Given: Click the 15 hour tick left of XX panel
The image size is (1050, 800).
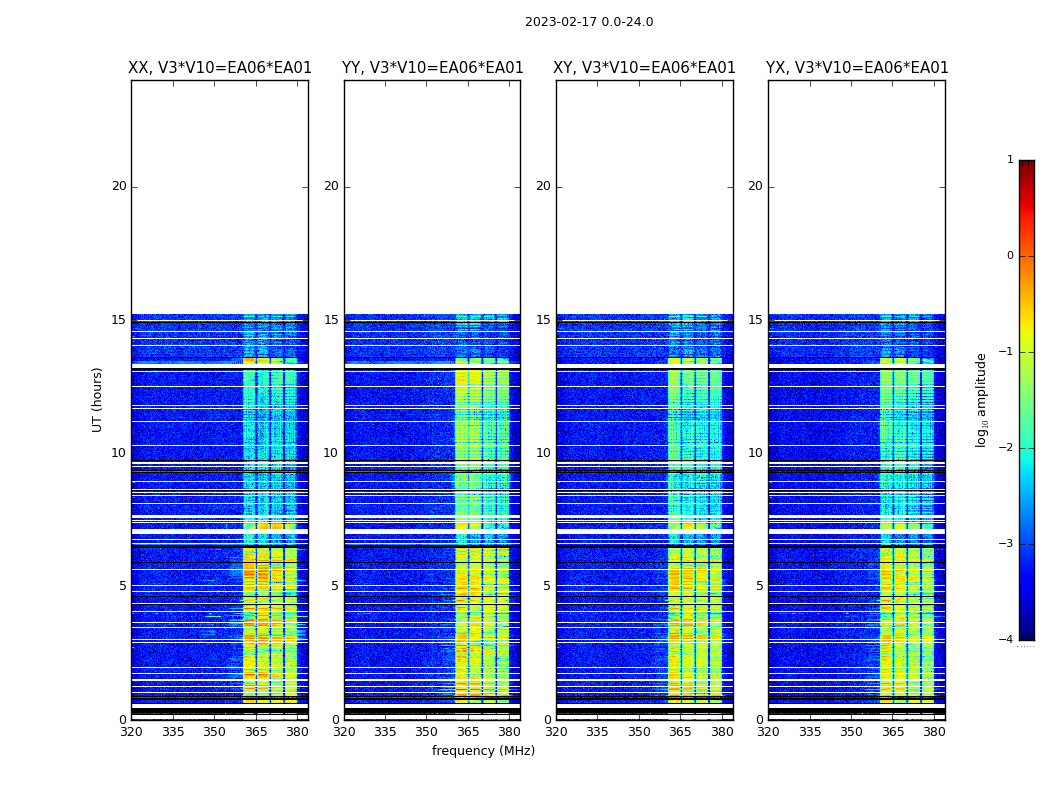Looking at the screenshot, I should point(119,320).
